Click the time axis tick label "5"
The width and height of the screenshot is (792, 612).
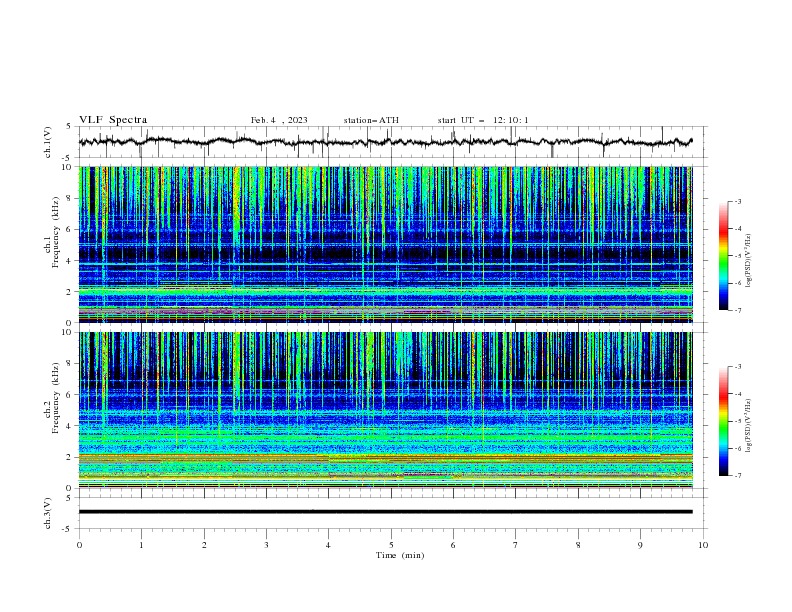(391, 545)
